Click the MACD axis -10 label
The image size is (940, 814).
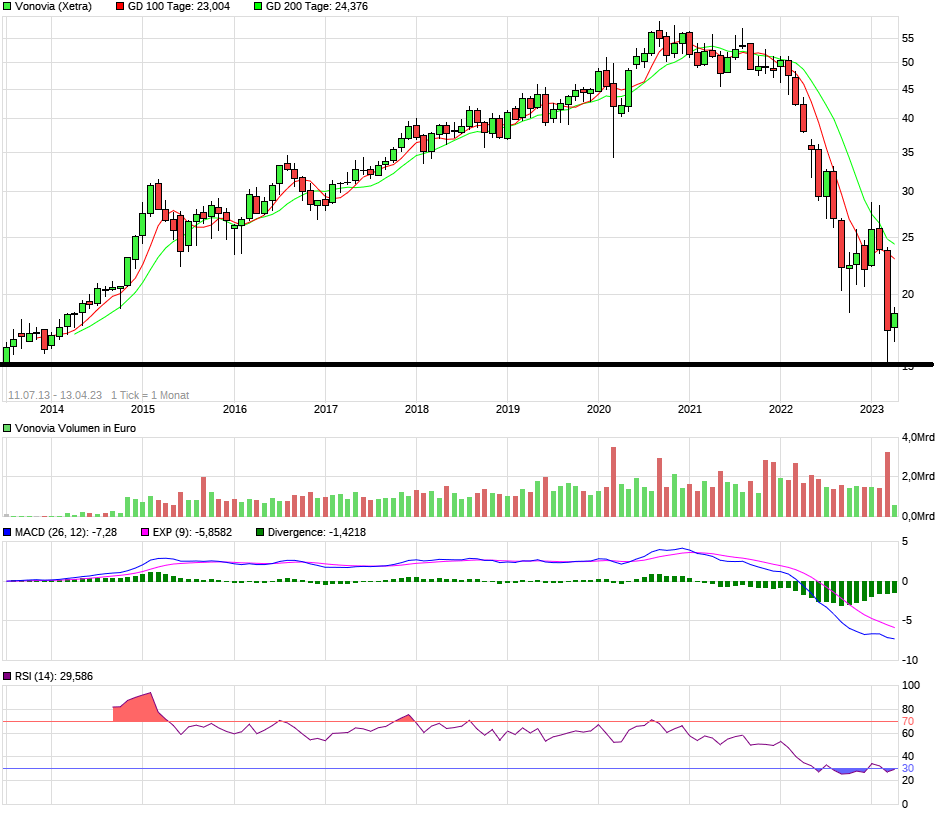tap(910, 661)
